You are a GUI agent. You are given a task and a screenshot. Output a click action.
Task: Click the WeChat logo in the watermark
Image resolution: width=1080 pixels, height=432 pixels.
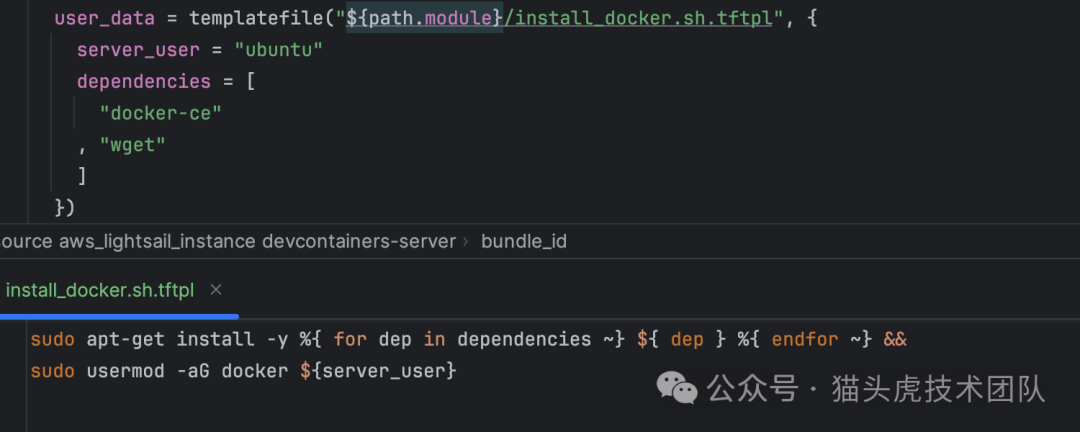pos(676,389)
